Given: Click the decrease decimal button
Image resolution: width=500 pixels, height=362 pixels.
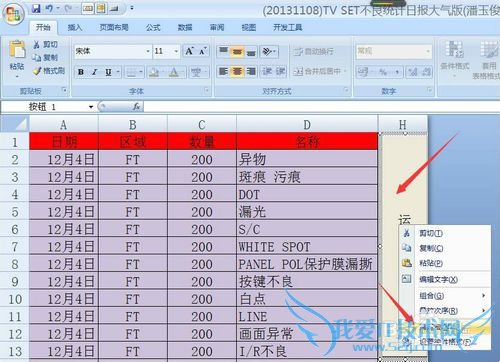Looking at the screenshot, I should point(426,72).
